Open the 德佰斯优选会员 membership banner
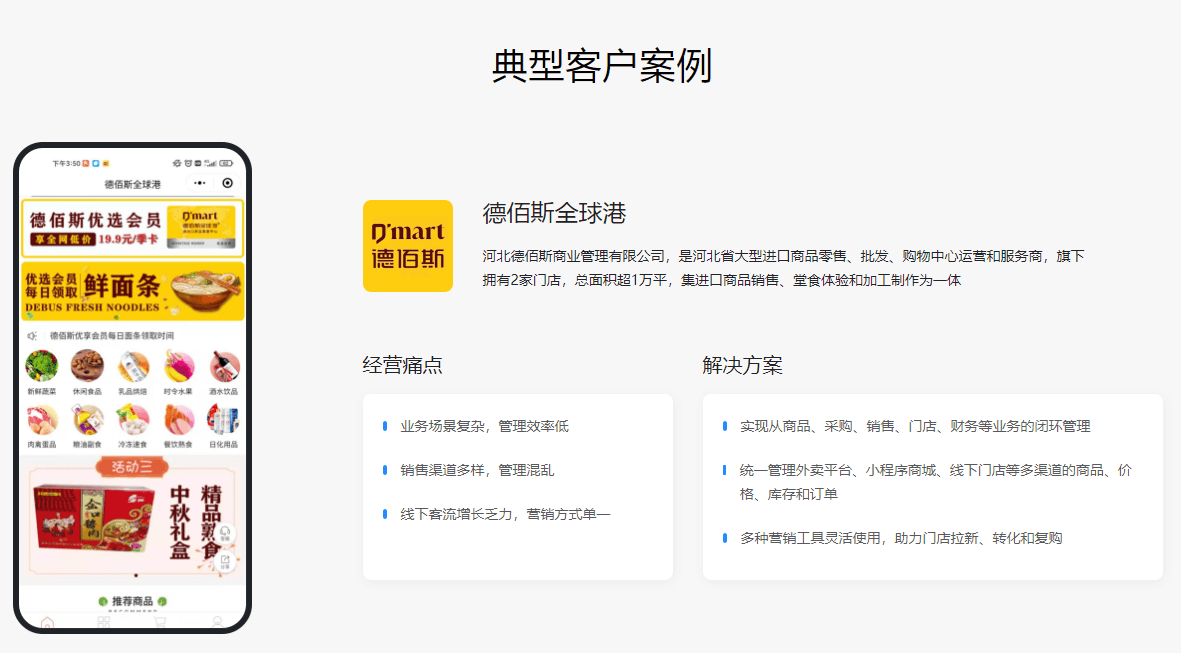This screenshot has height=653, width=1181. pos(133,228)
